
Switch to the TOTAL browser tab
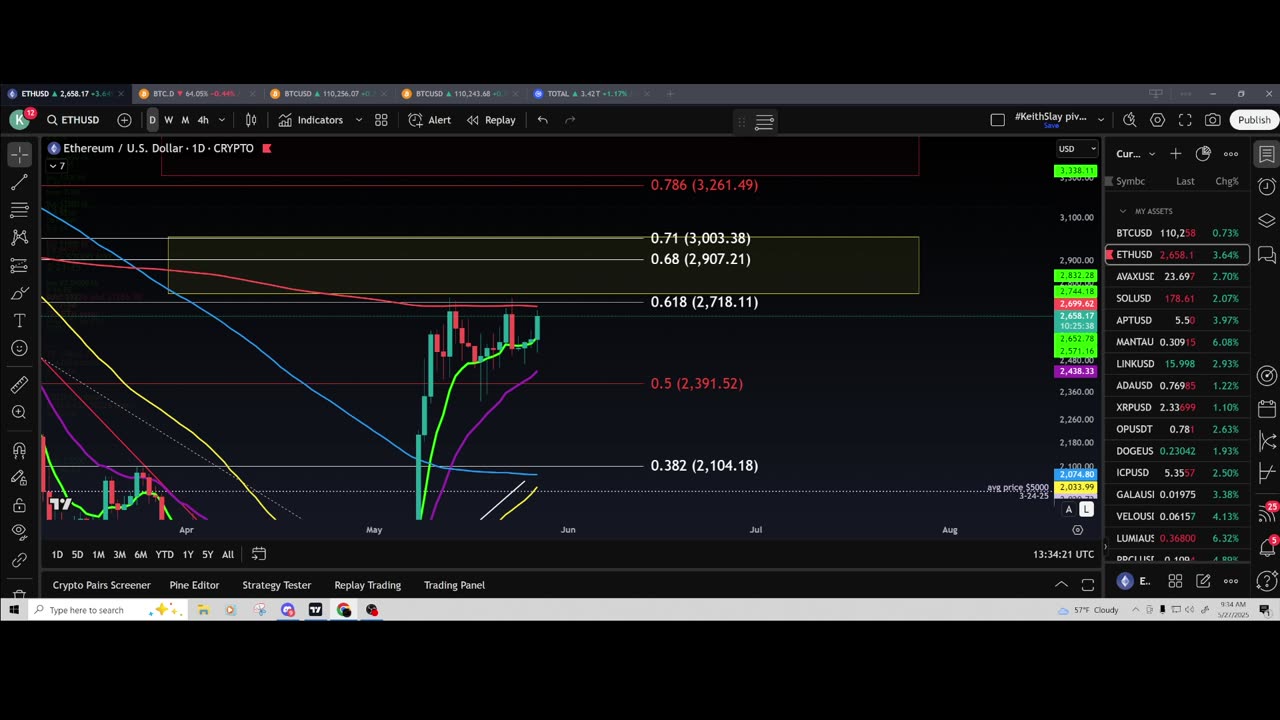click(591, 94)
